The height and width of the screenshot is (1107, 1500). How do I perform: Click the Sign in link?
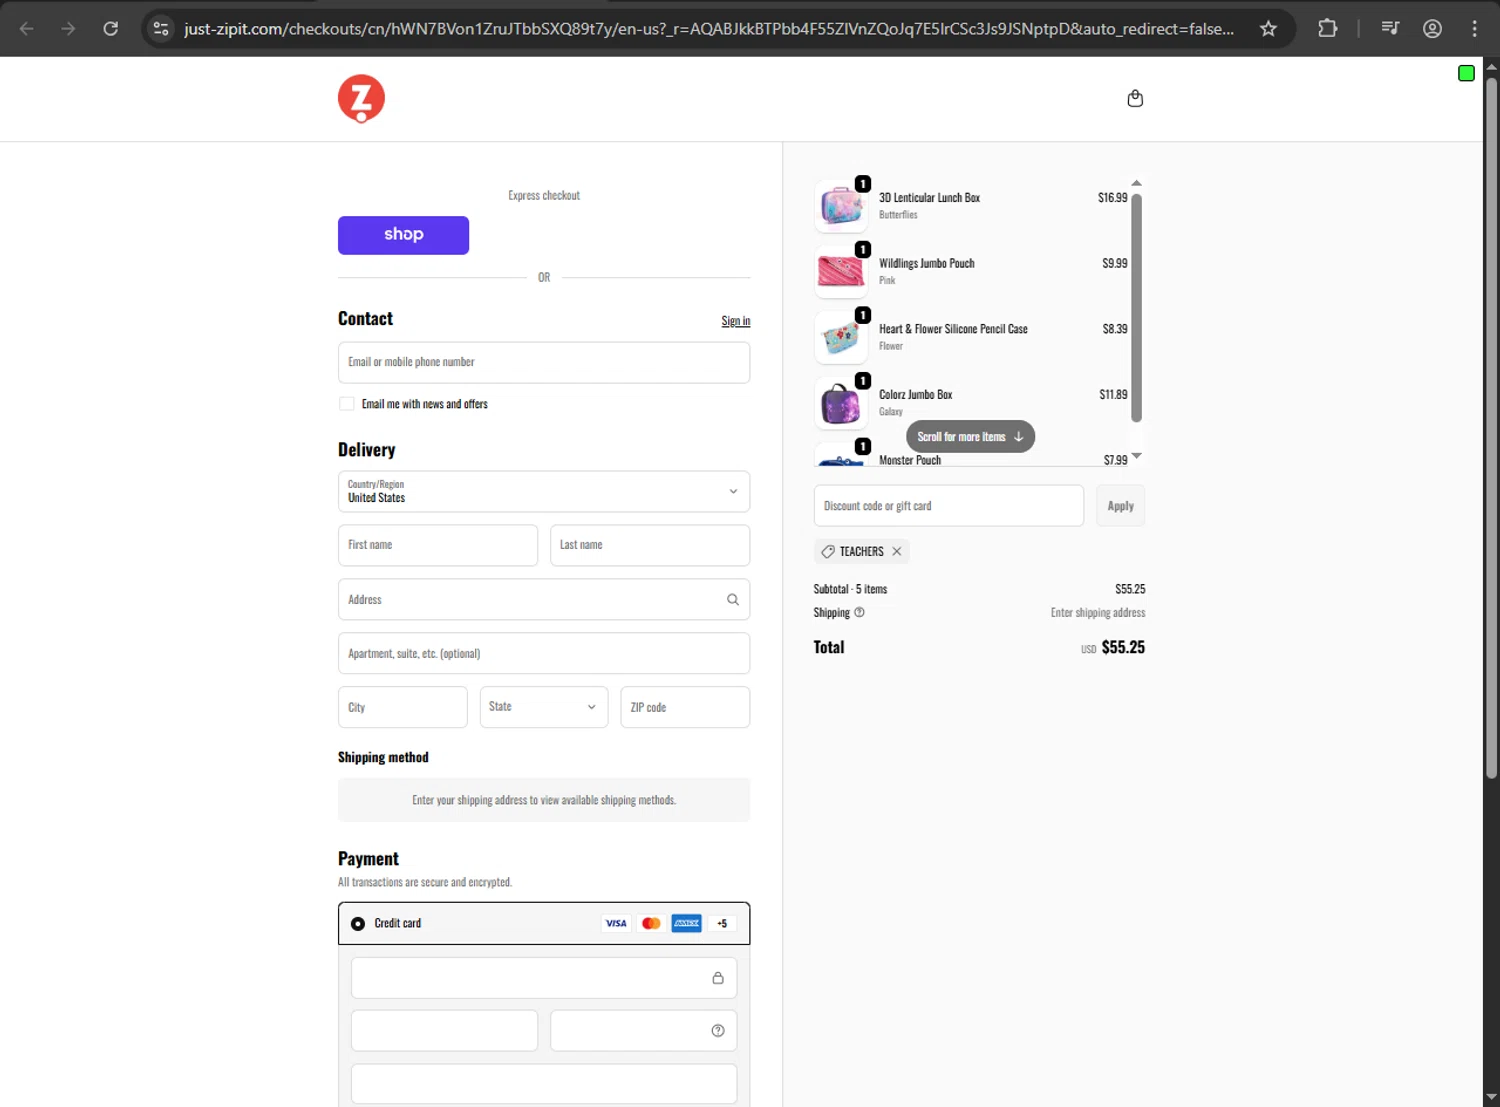pos(736,321)
